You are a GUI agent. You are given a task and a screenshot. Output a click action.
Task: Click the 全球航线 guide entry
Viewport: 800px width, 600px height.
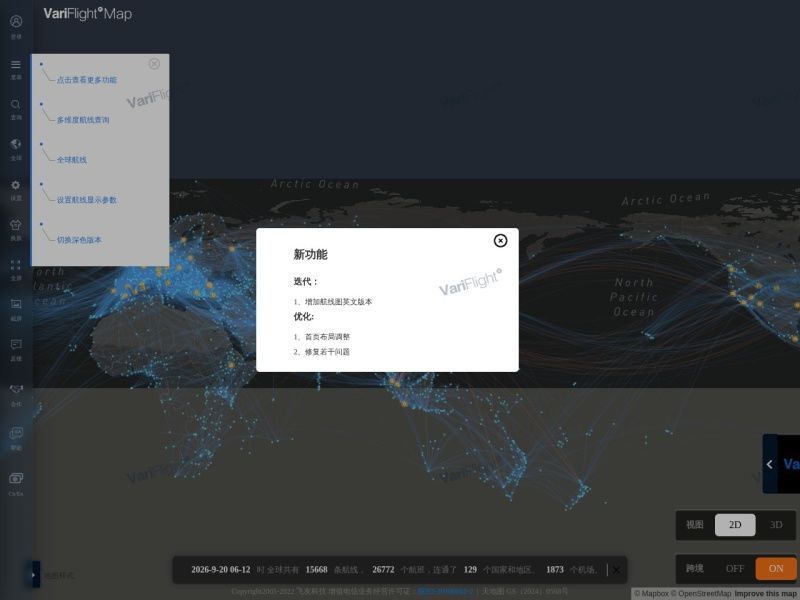click(71, 160)
